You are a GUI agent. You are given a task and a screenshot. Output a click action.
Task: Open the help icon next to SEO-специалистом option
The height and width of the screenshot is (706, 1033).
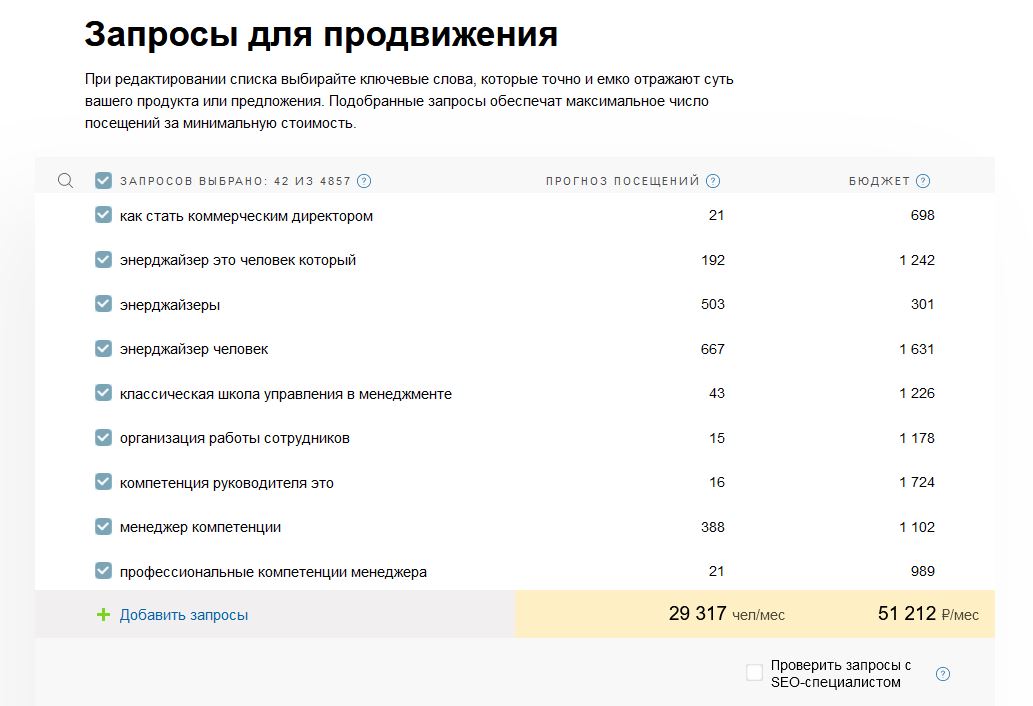coord(941,675)
